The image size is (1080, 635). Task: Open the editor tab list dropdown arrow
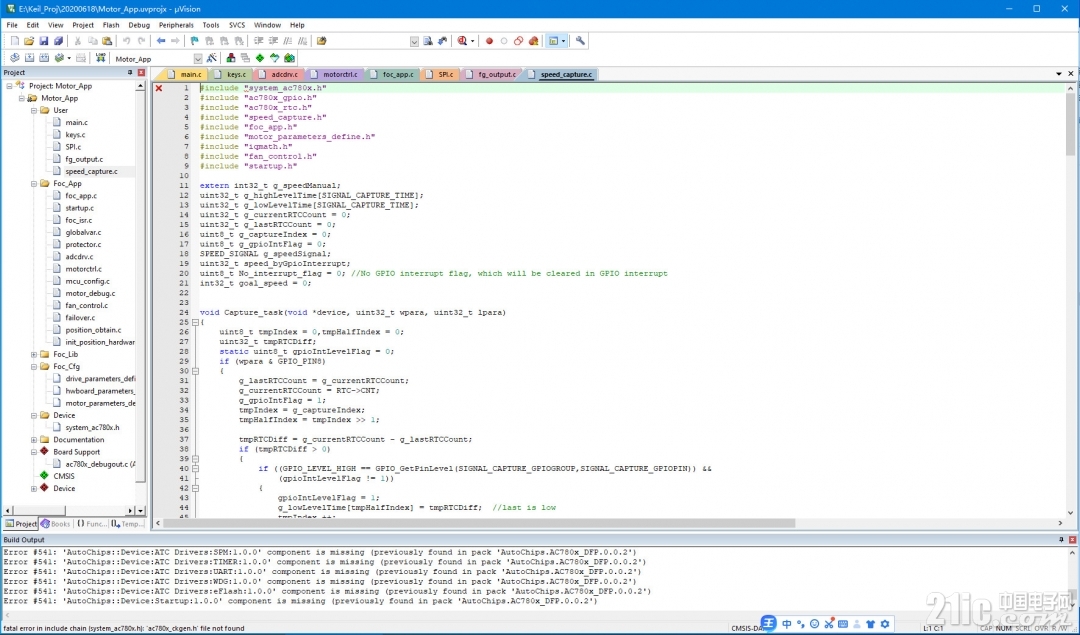pos(1059,74)
